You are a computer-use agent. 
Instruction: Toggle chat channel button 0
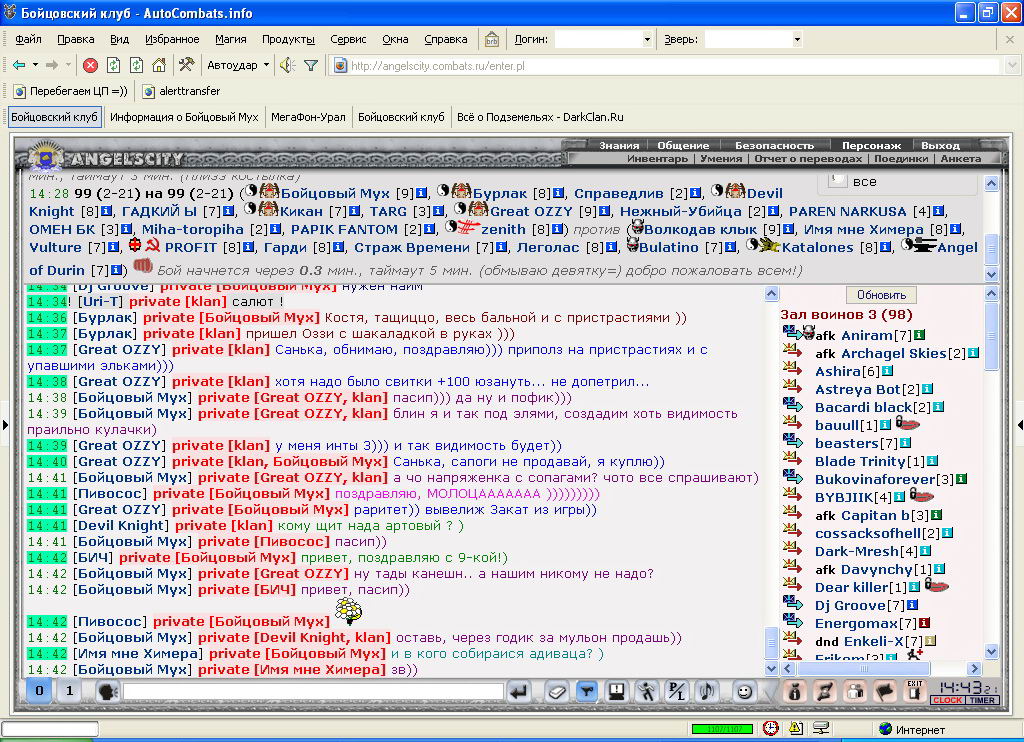point(39,690)
